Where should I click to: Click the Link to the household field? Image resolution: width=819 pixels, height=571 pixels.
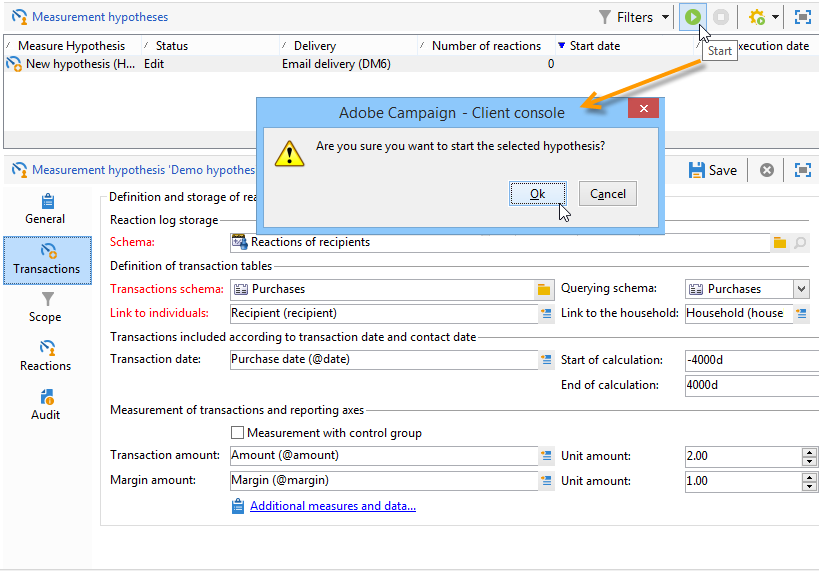(x=739, y=313)
